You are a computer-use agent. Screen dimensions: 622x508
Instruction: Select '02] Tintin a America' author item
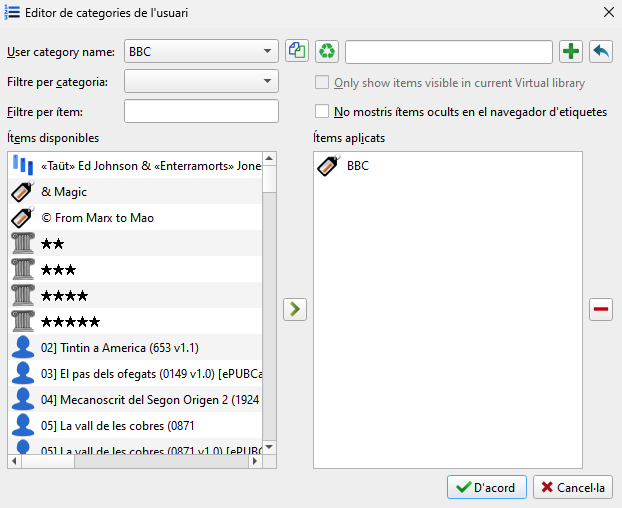coord(120,347)
